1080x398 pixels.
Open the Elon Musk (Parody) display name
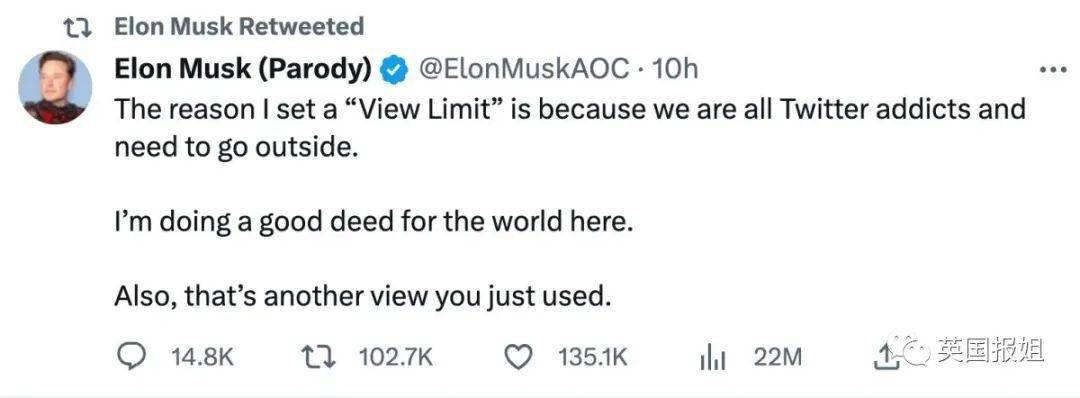(243, 69)
